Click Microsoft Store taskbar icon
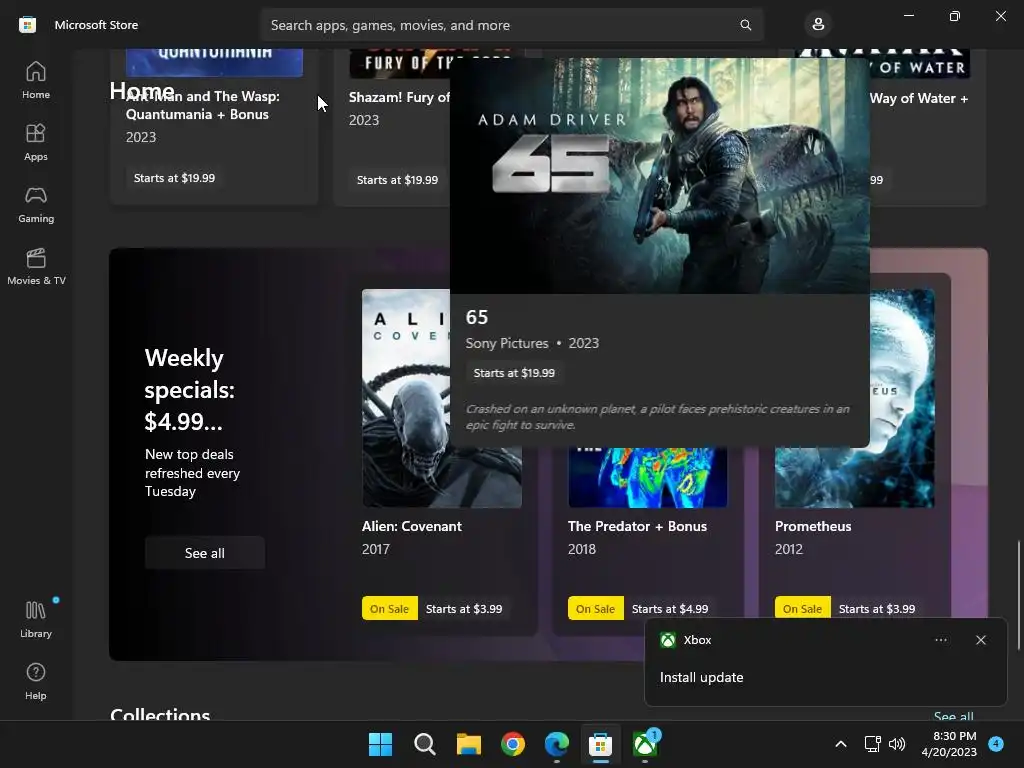 click(x=600, y=744)
